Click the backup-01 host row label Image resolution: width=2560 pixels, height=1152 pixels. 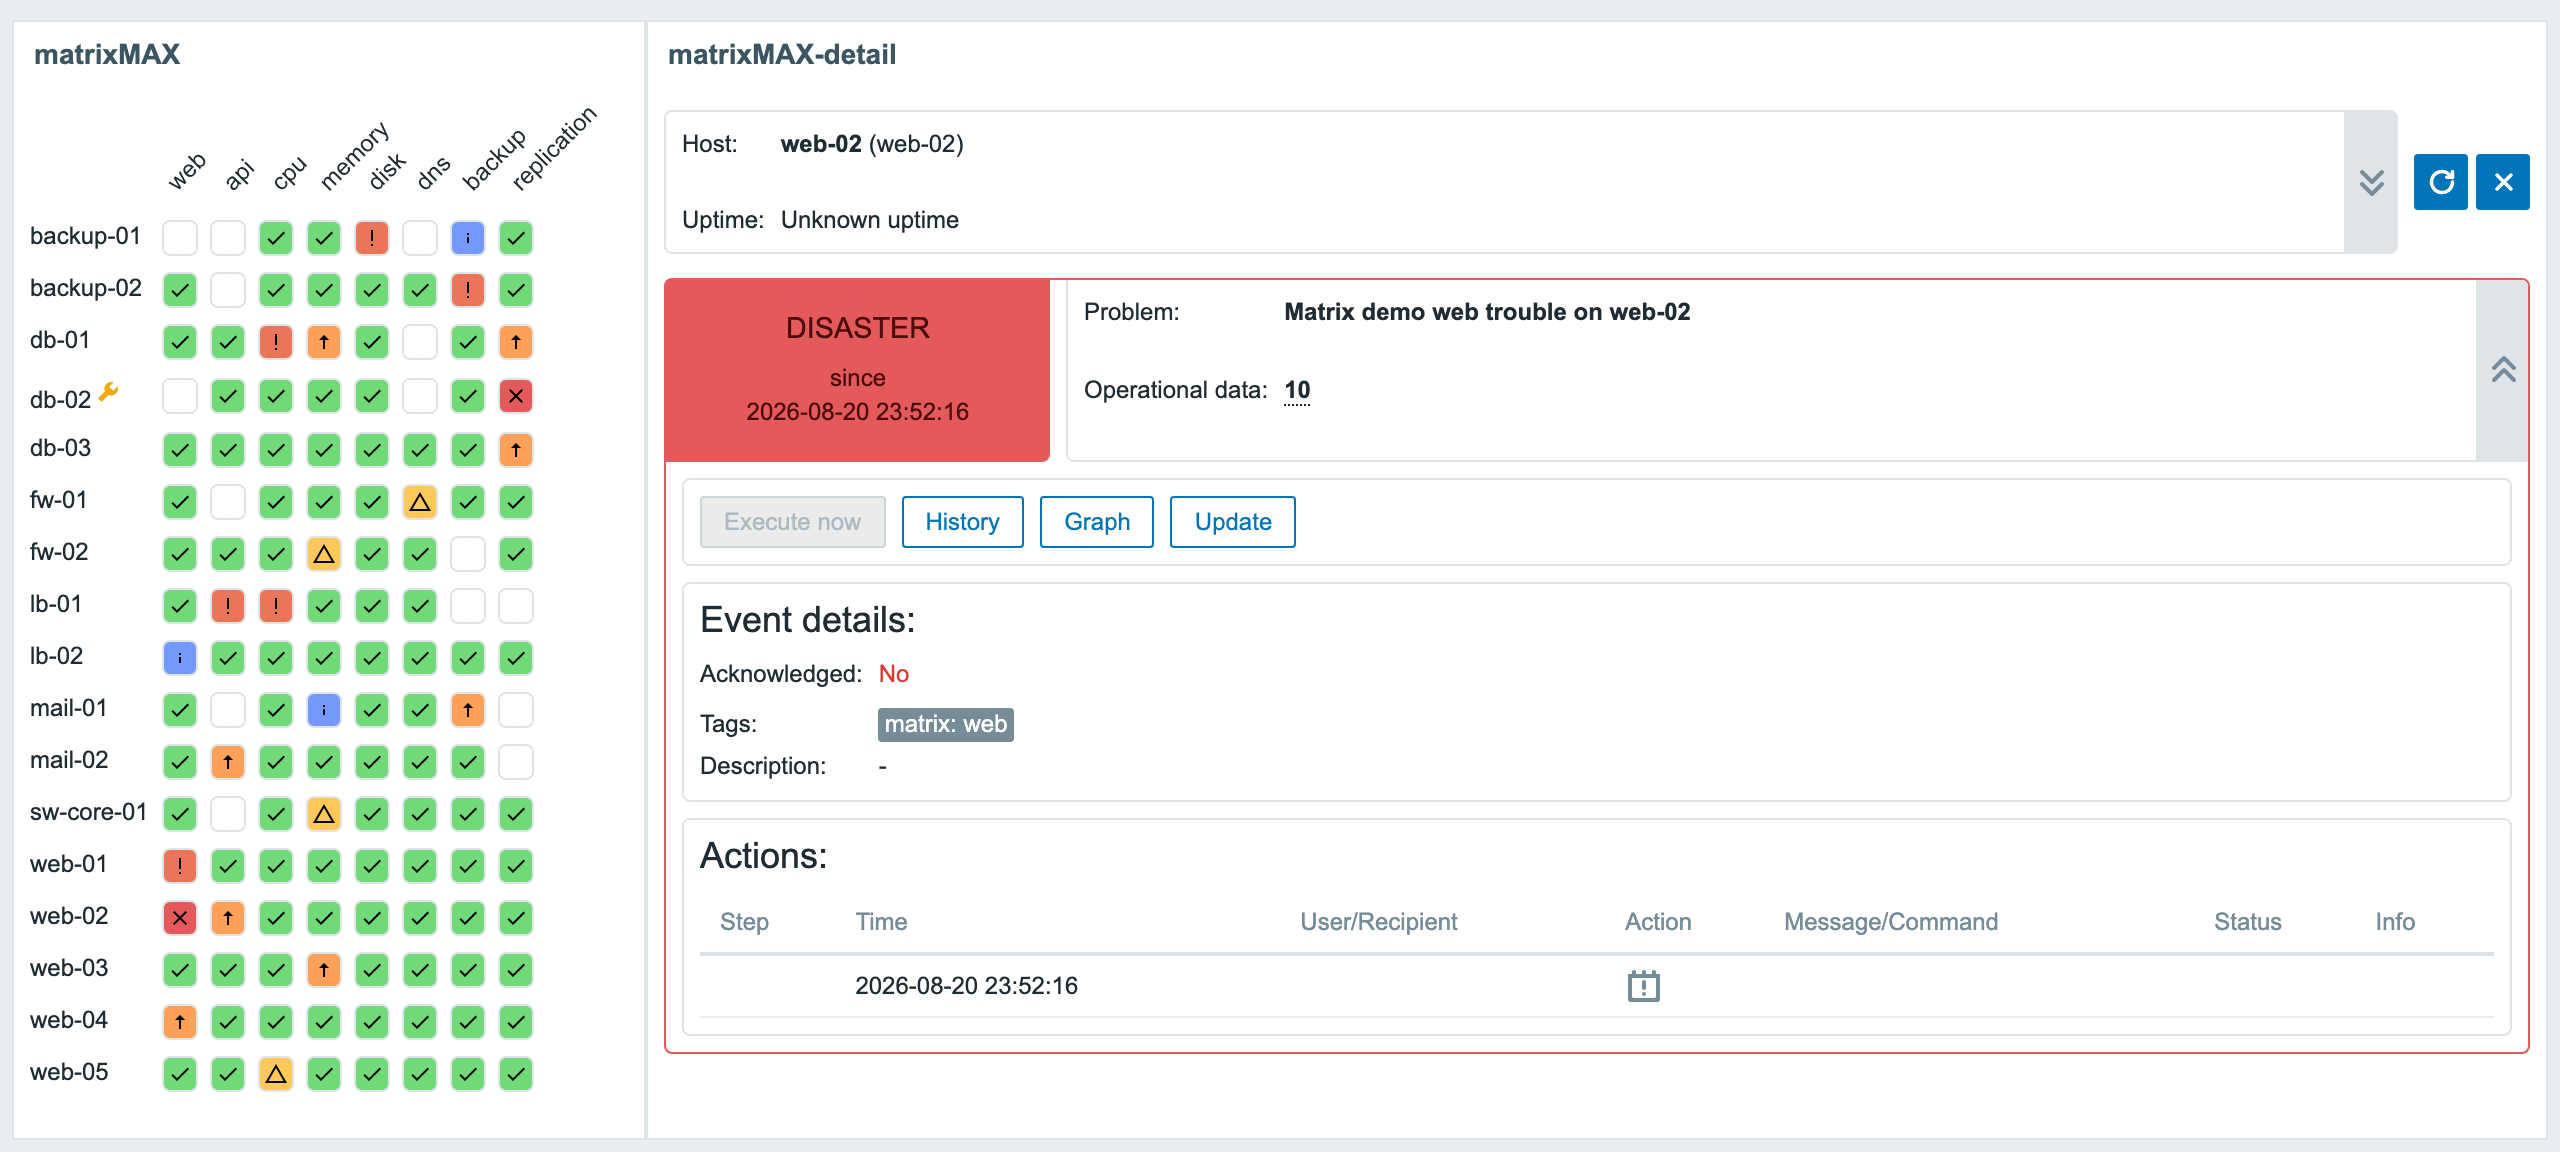pos(86,236)
